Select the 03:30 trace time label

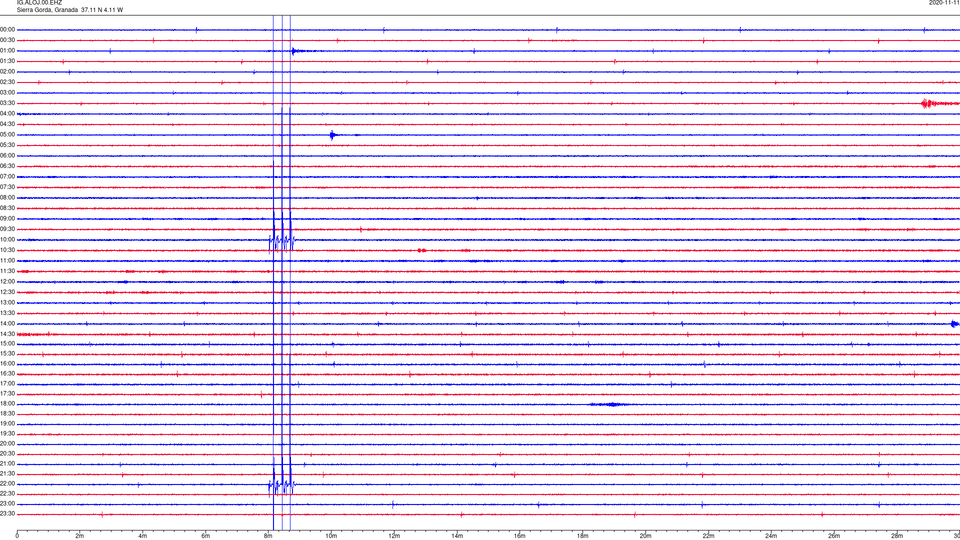tap(7, 103)
